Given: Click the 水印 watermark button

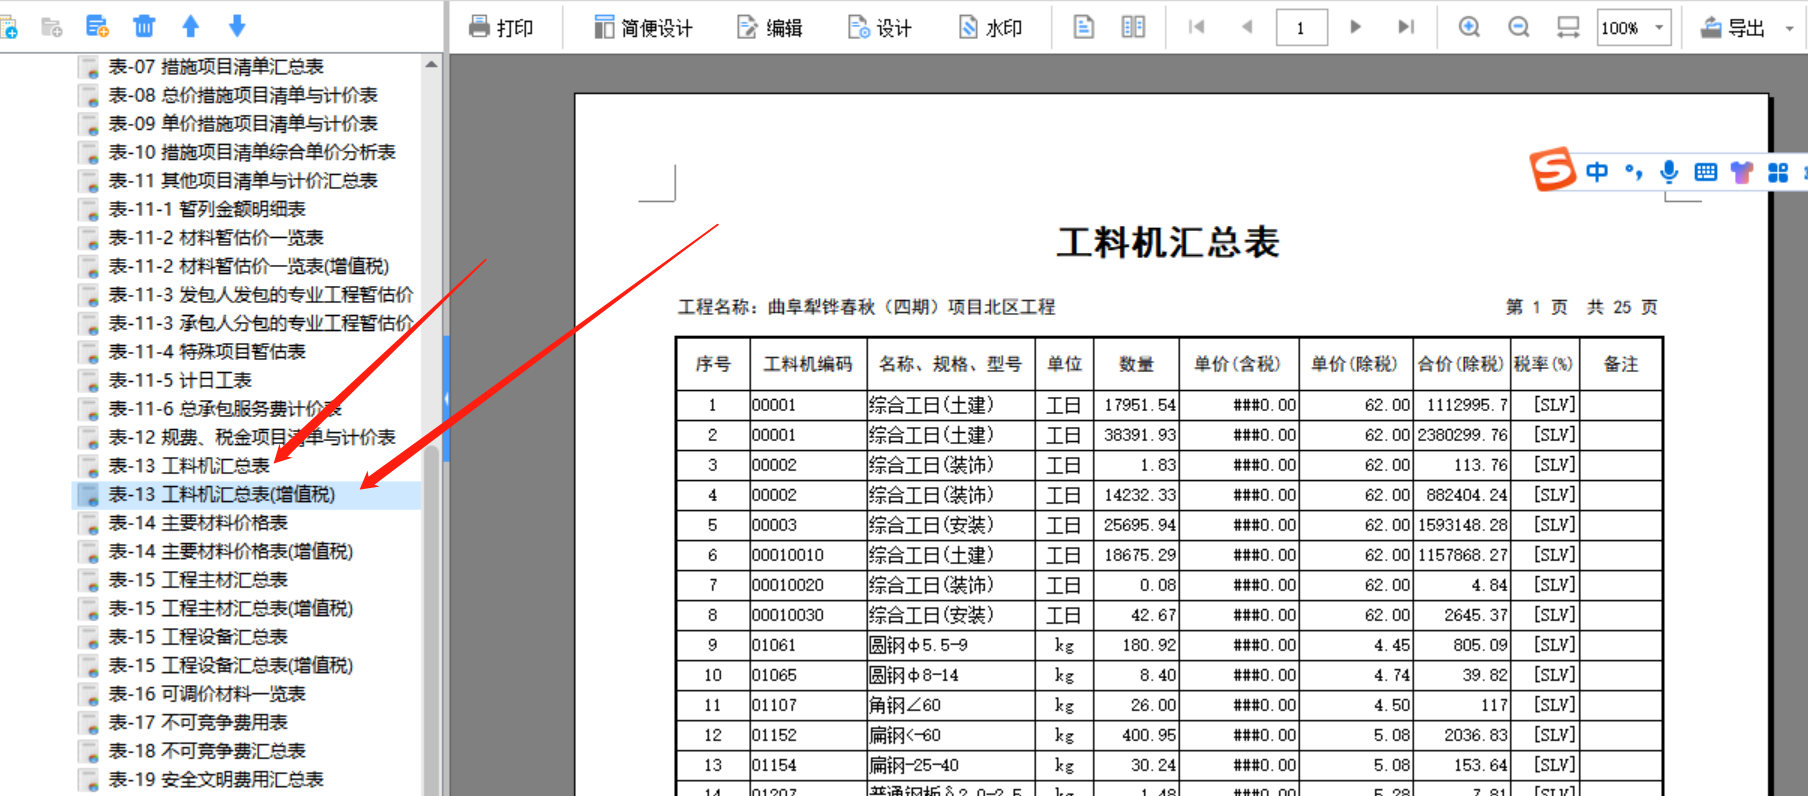Looking at the screenshot, I should pos(990,28).
